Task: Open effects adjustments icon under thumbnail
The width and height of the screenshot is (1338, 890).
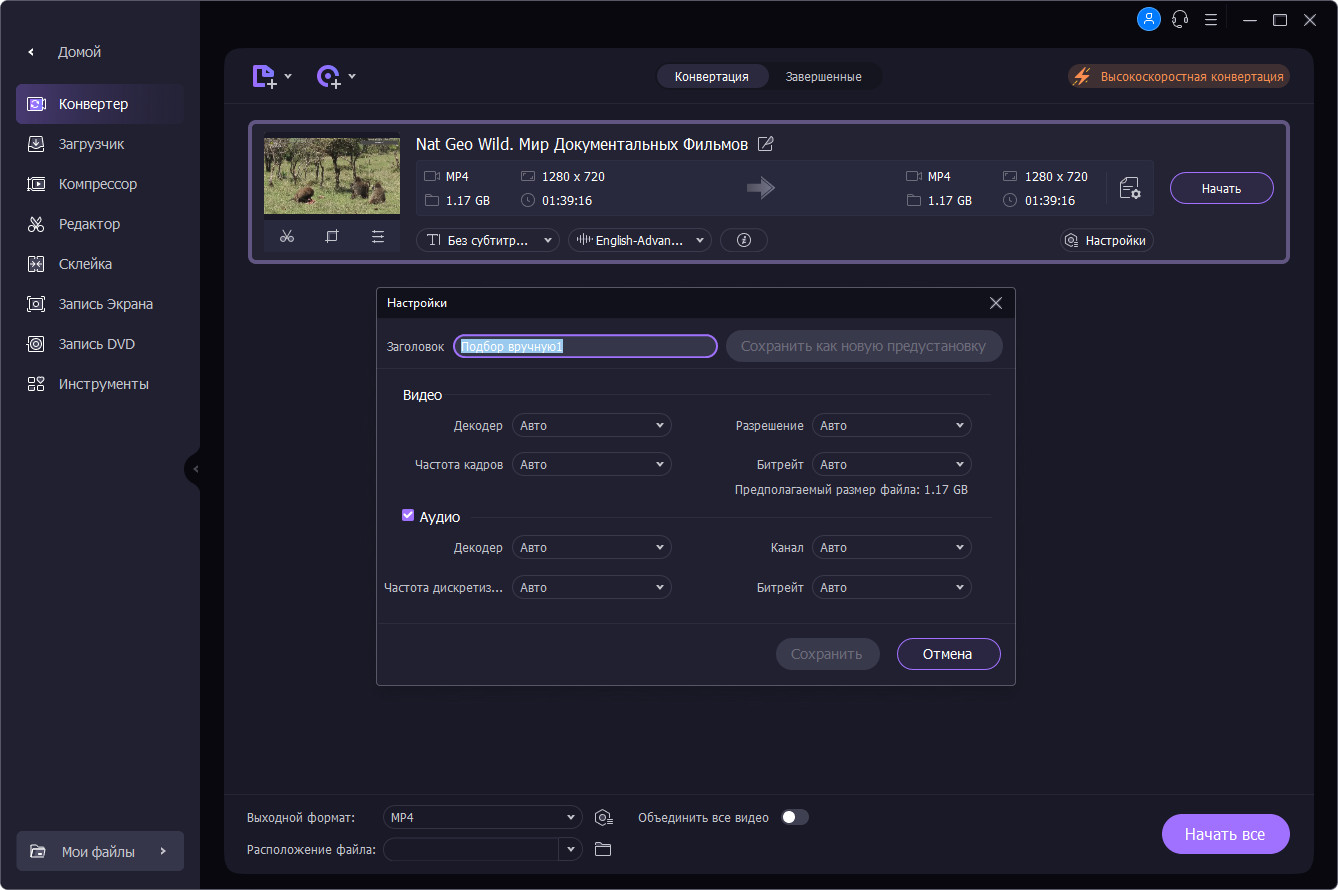Action: tap(377, 237)
